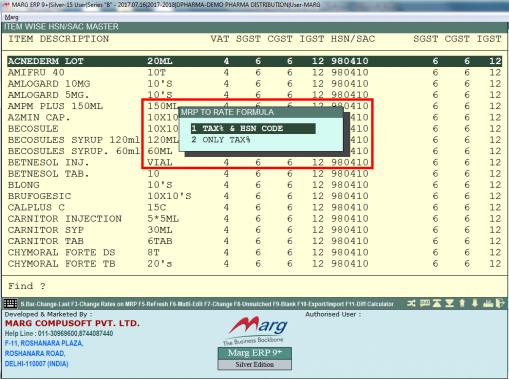
Task: Select the ACNEDERM LOT row
Action: (254, 61)
